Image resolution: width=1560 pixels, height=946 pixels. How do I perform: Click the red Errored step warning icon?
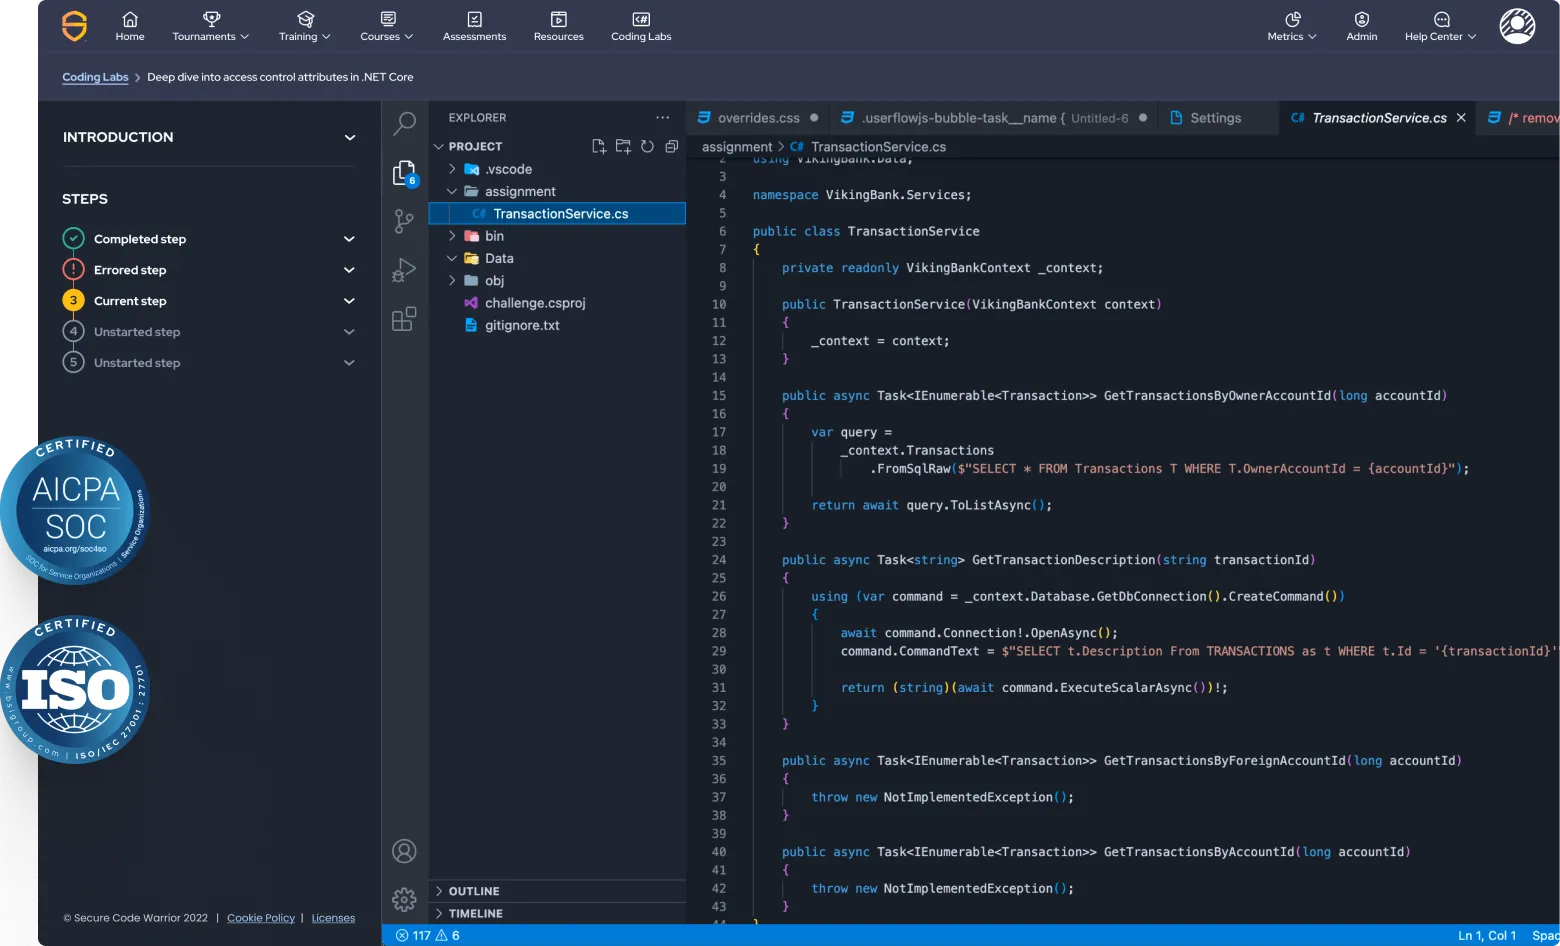[73, 269]
